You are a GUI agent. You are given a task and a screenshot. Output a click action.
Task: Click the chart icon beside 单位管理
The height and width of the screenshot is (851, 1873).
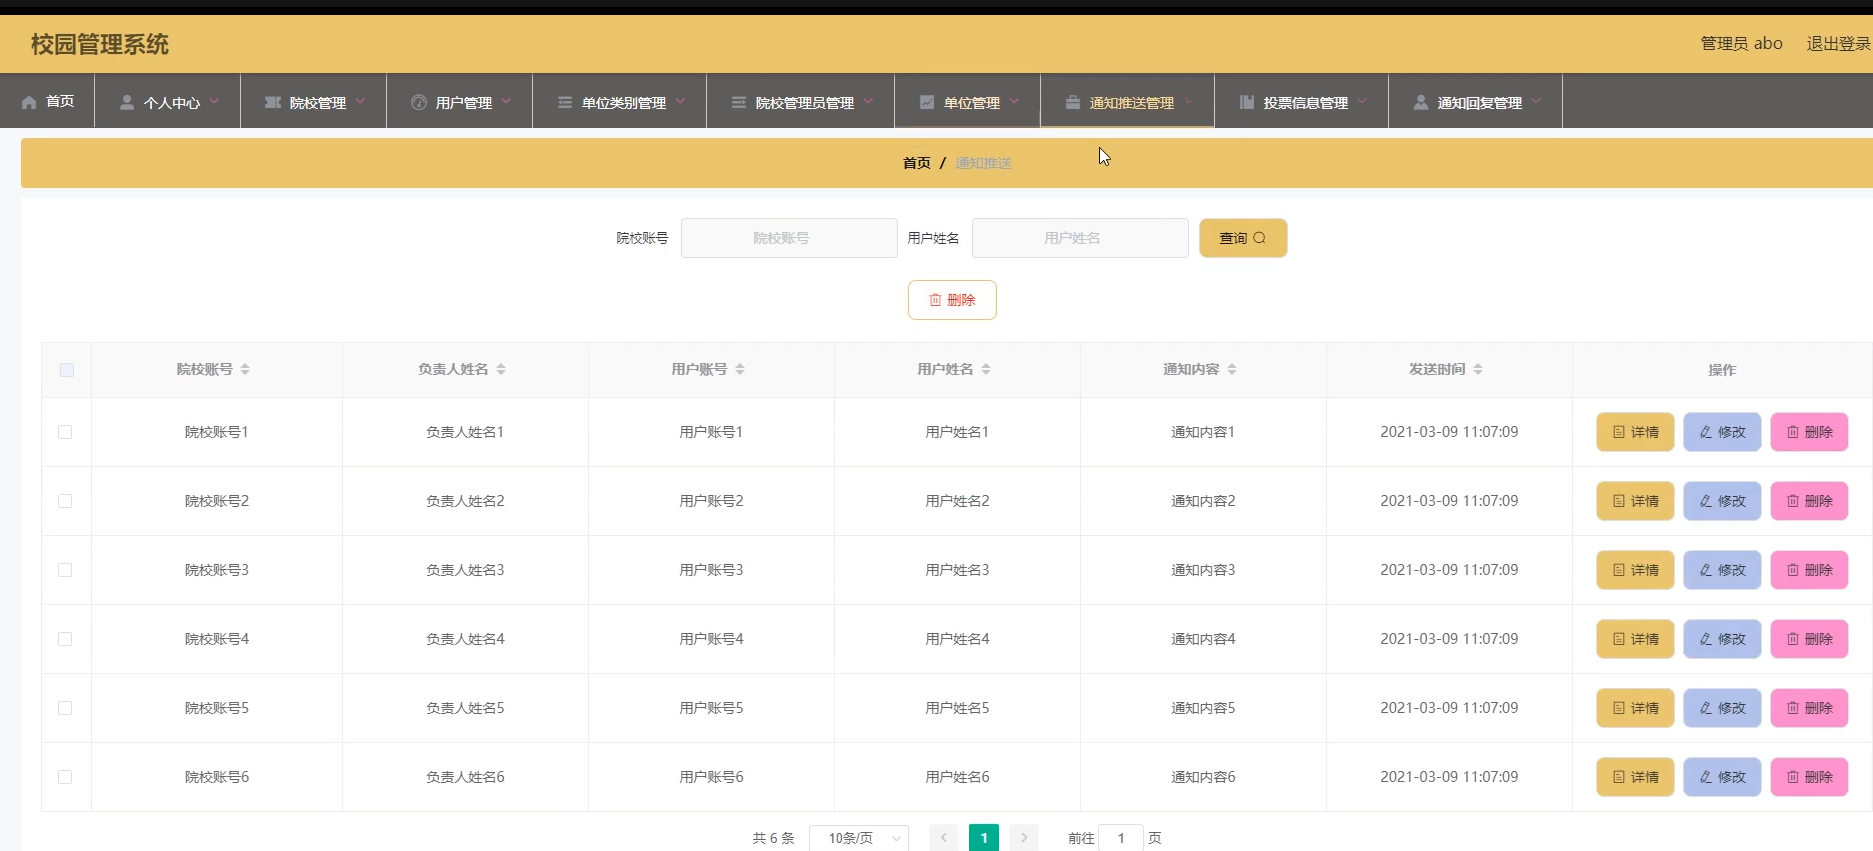[x=927, y=102]
